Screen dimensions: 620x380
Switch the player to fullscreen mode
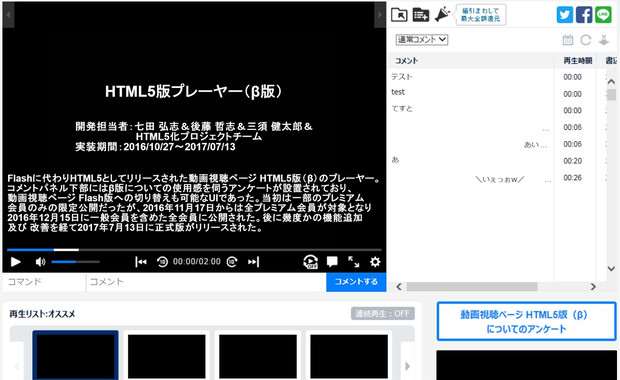(353, 262)
